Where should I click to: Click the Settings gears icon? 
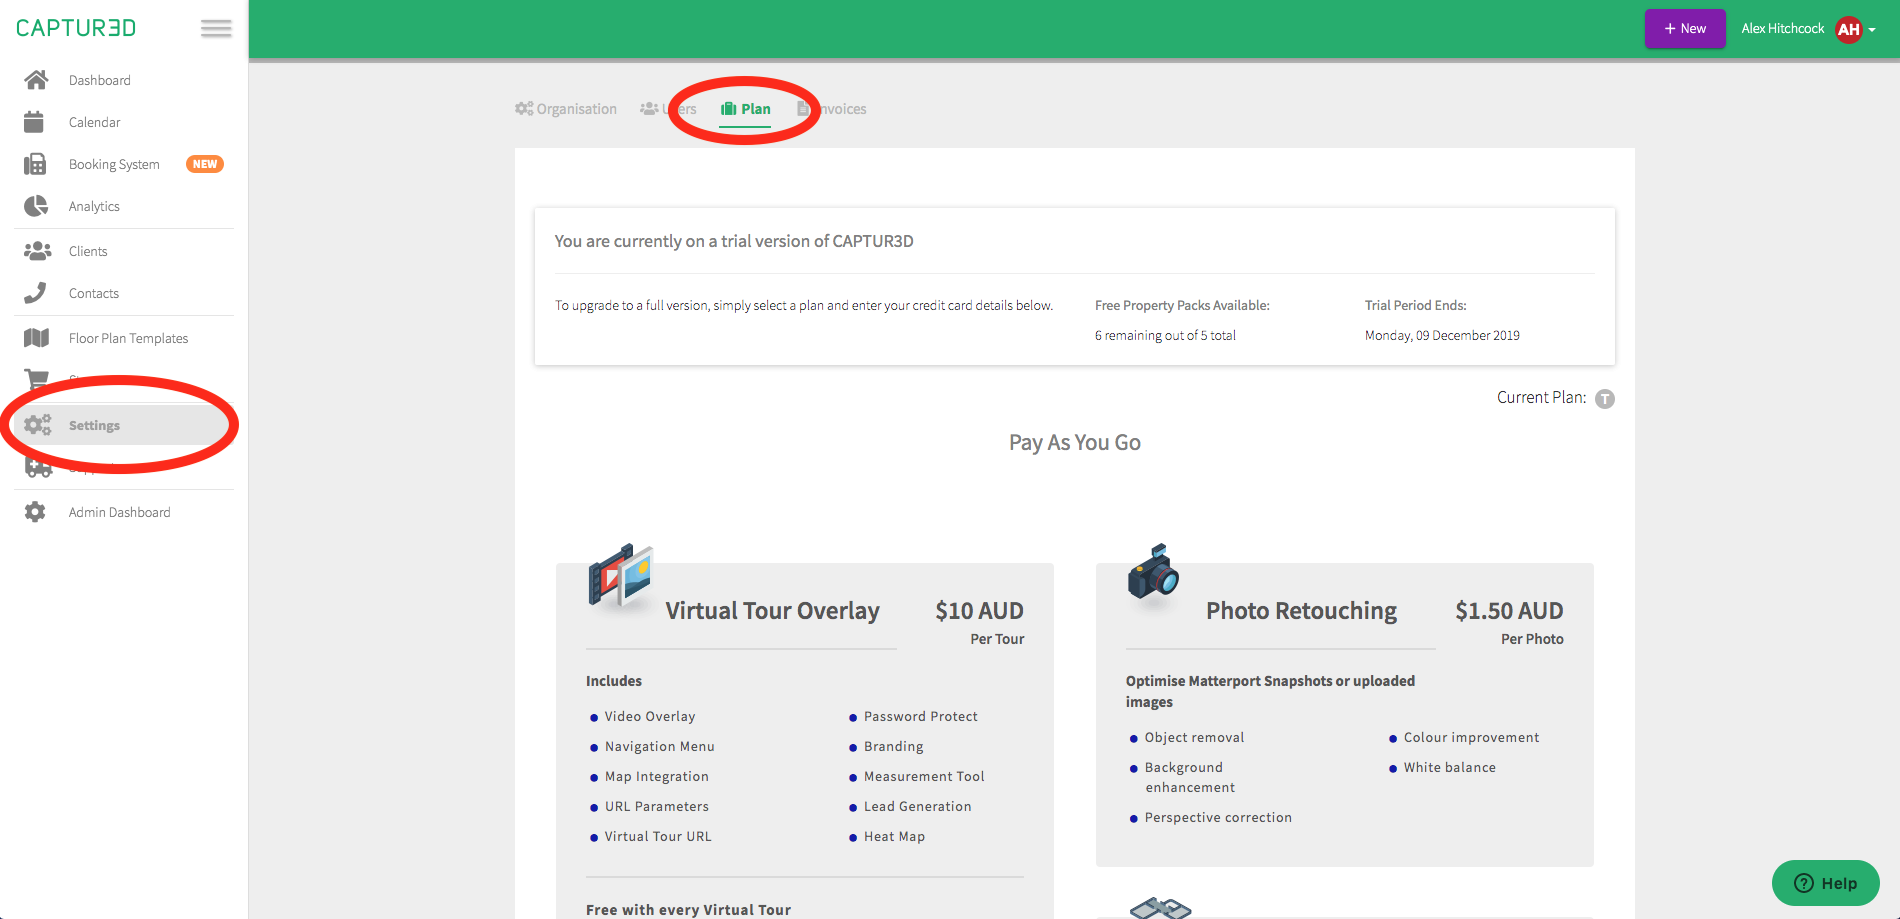[x=38, y=425]
